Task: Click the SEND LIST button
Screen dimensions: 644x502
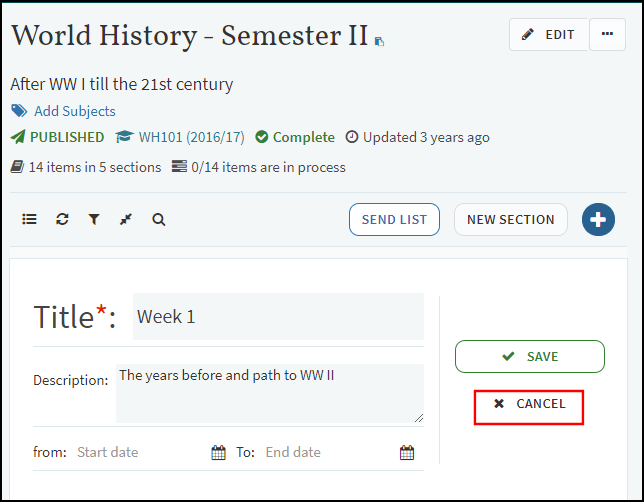Action: tap(394, 220)
